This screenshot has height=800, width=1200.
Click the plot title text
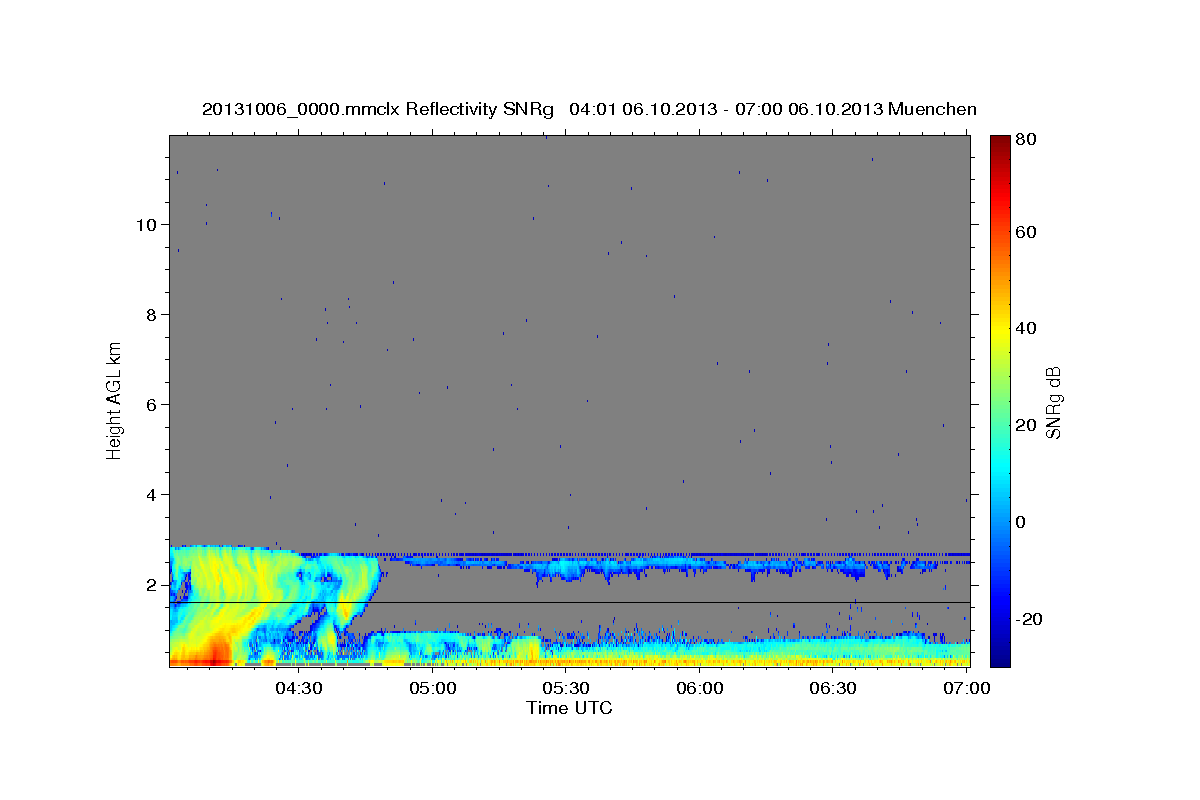click(x=589, y=109)
